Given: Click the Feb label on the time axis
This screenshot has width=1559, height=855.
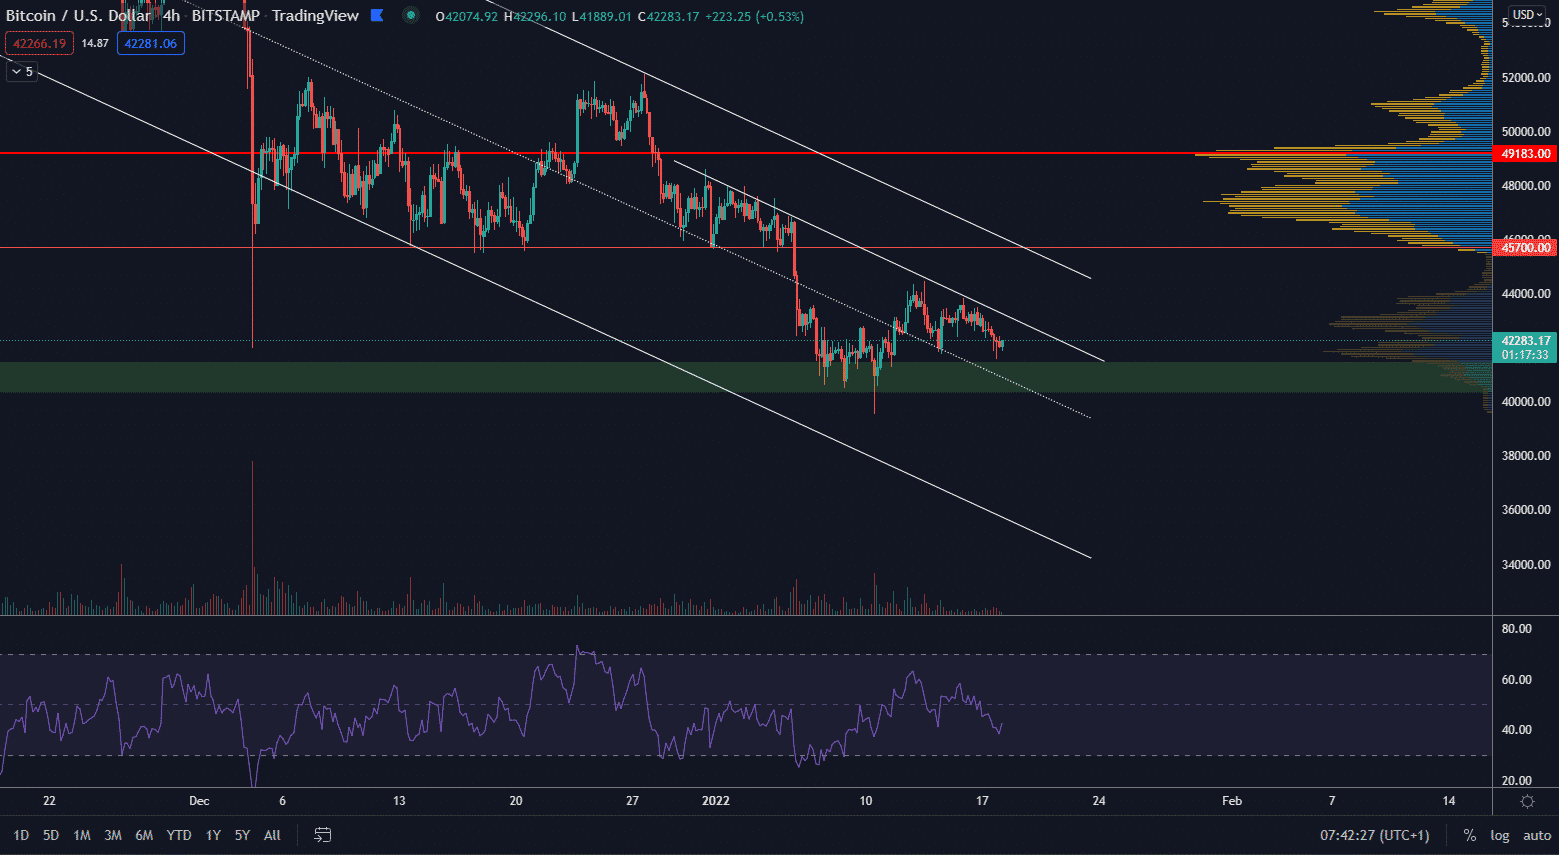Looking at the screenshot, I should click(1232, 801).
